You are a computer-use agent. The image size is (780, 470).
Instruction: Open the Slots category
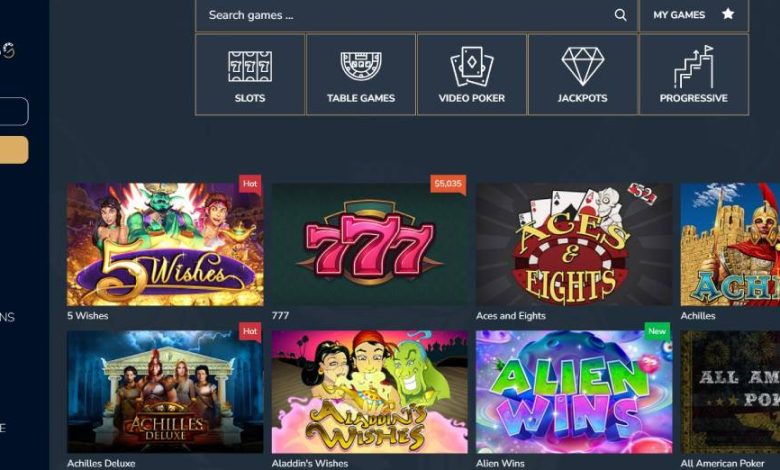click(x=250, y=75)
